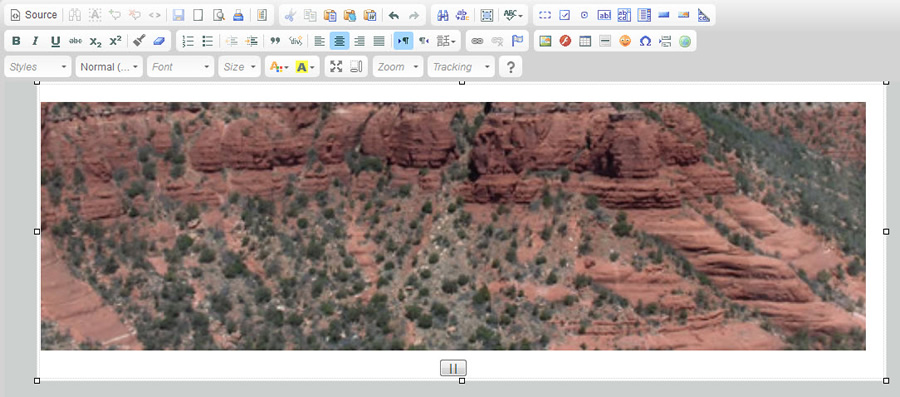This screenshot has width=900, height=397.
Task: Open the paragraph Format dropdown showing Normal
Action: tap(109, 67)
